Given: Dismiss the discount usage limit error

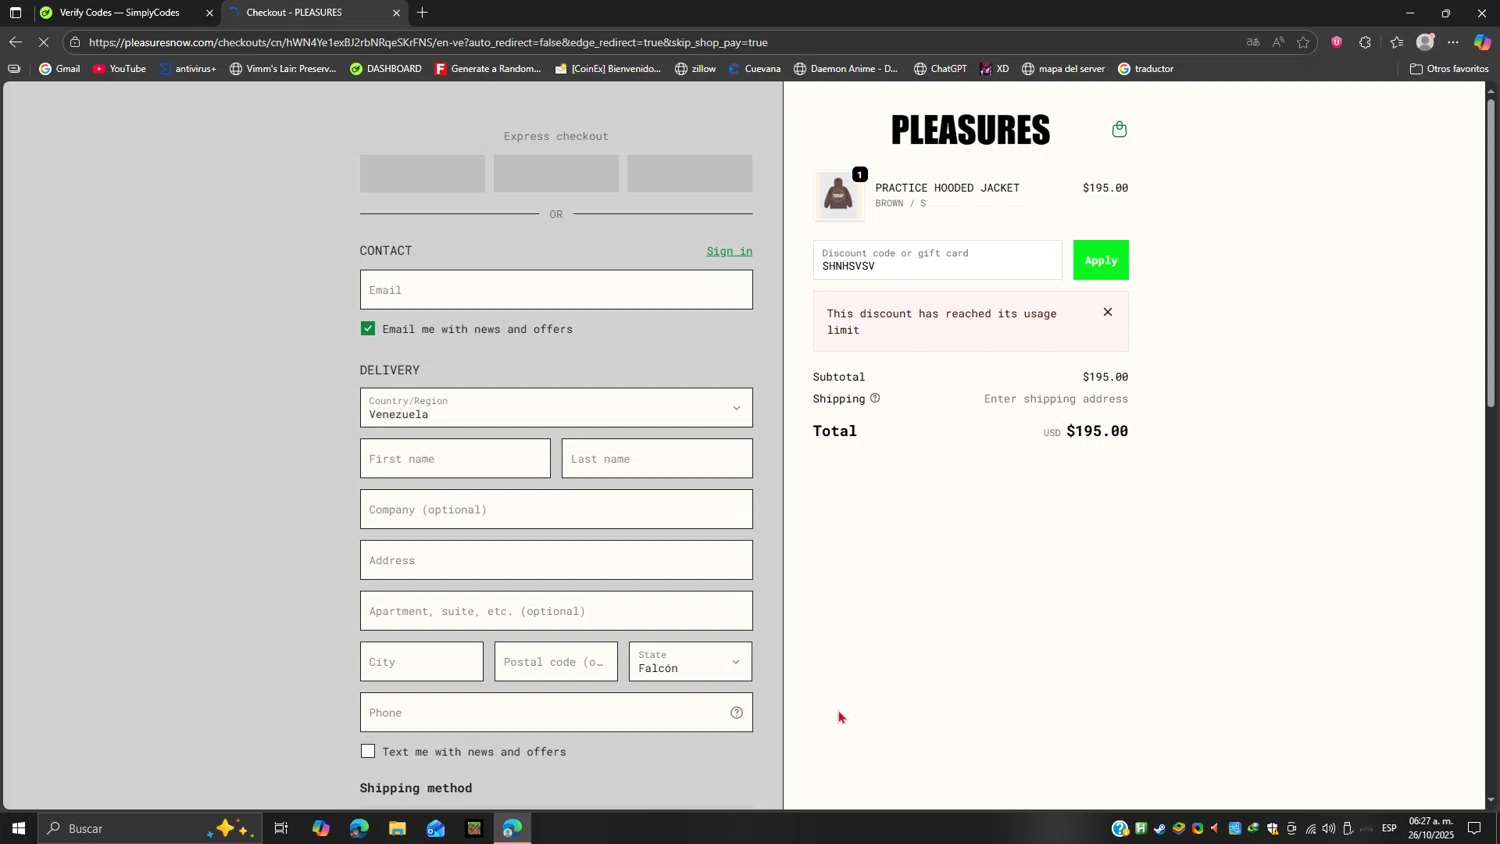Looking at the screenshot, I should (x=1107, y=312).
